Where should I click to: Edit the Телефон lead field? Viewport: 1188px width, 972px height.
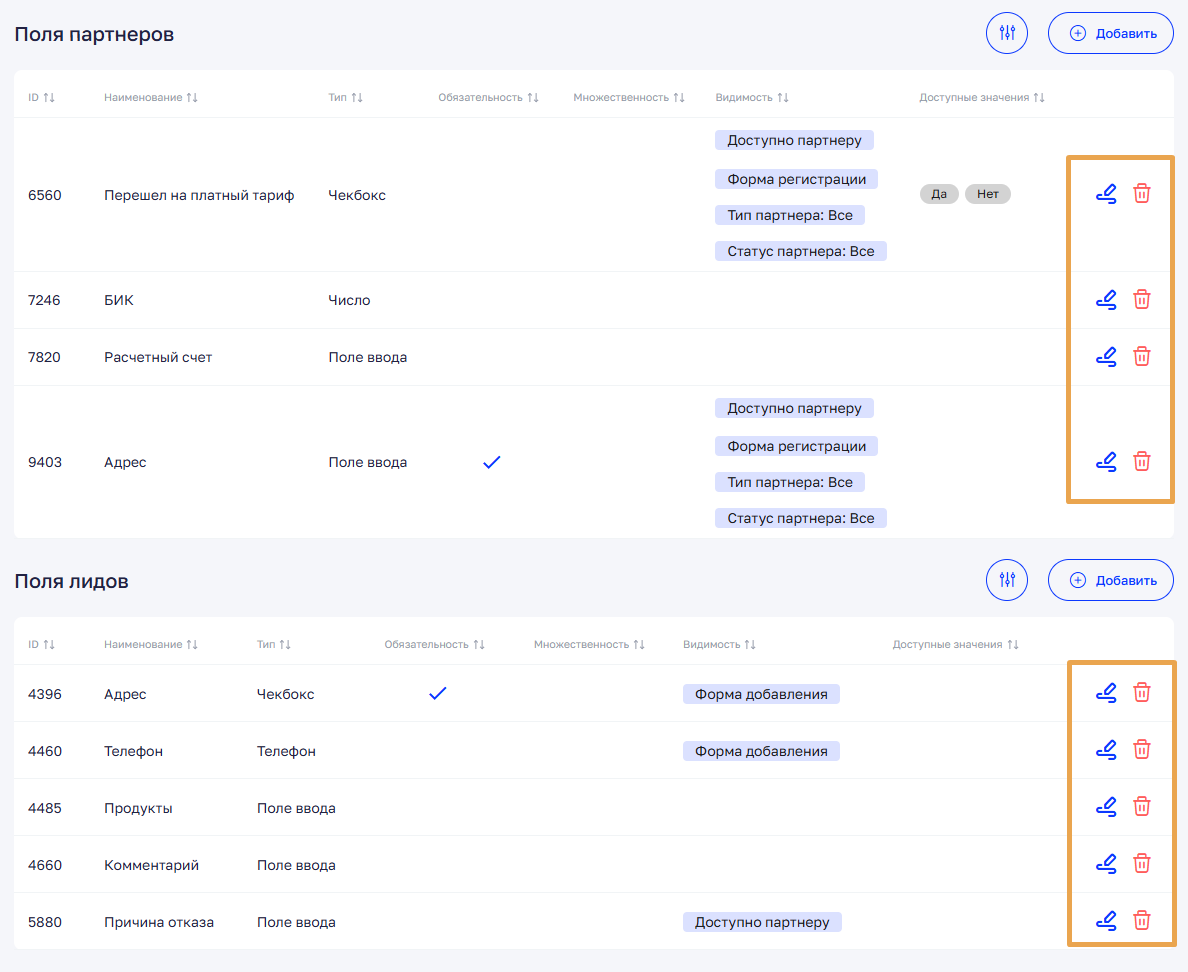(x=1106, y=749)
